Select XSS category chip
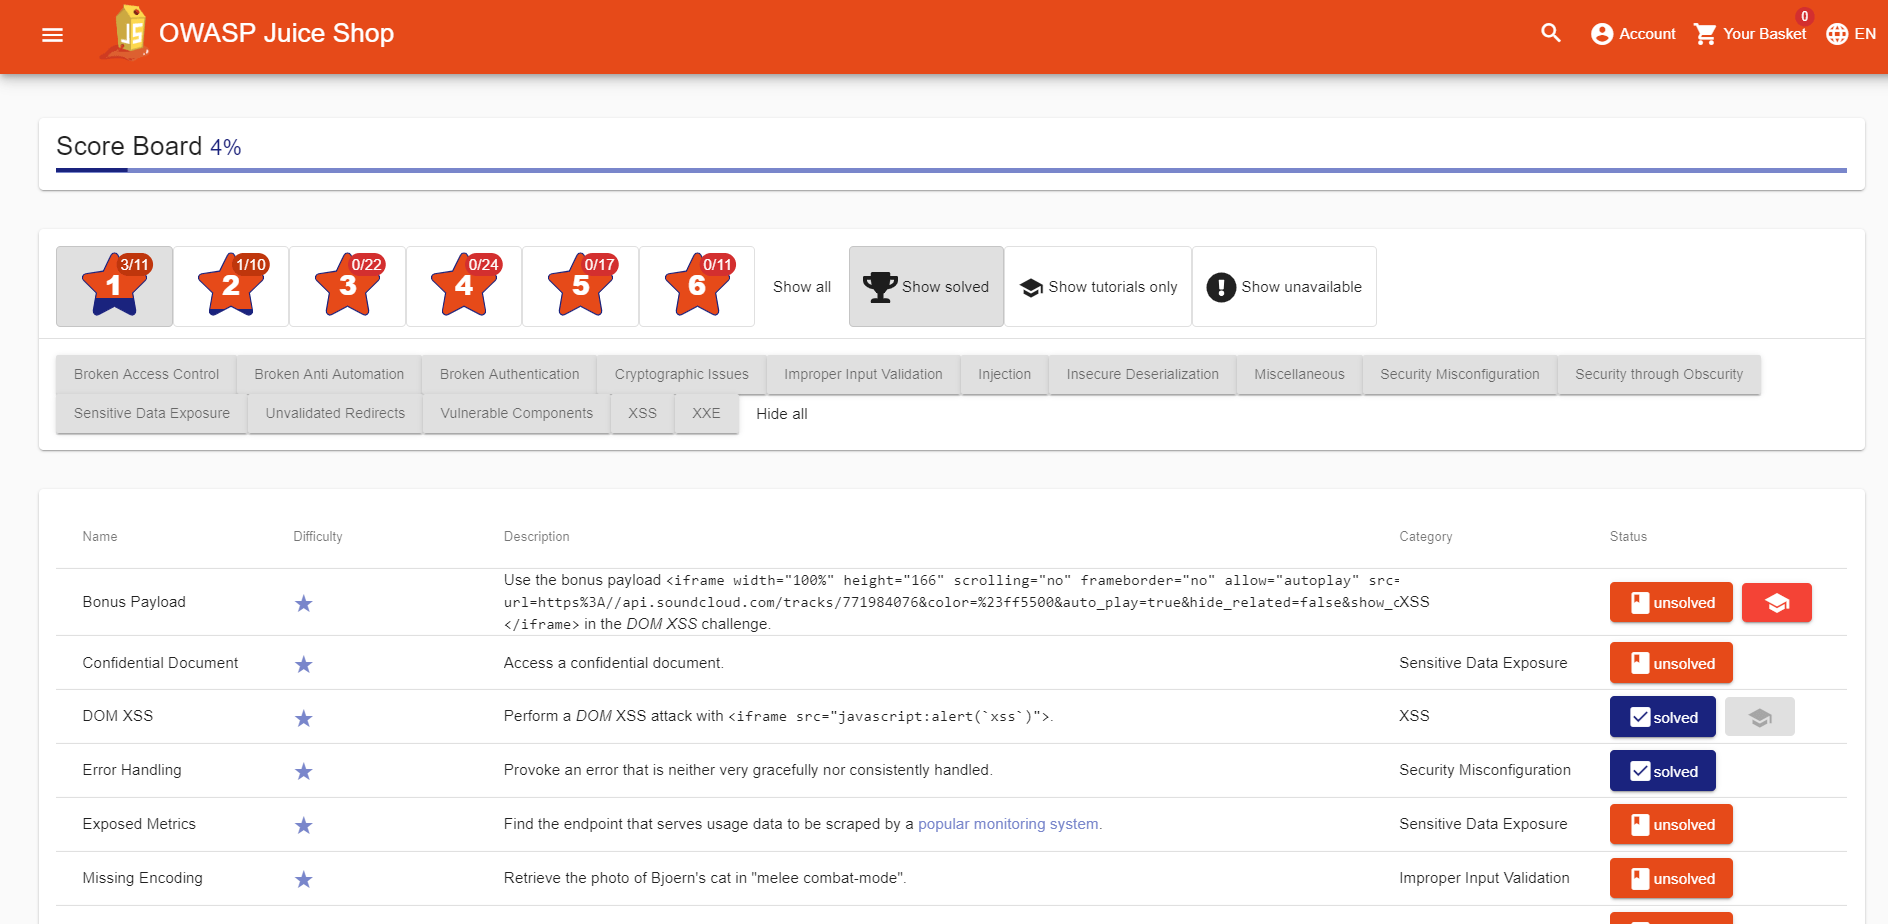The height and width of the screenshot is (924, 1888). click(x=642, y=414)
